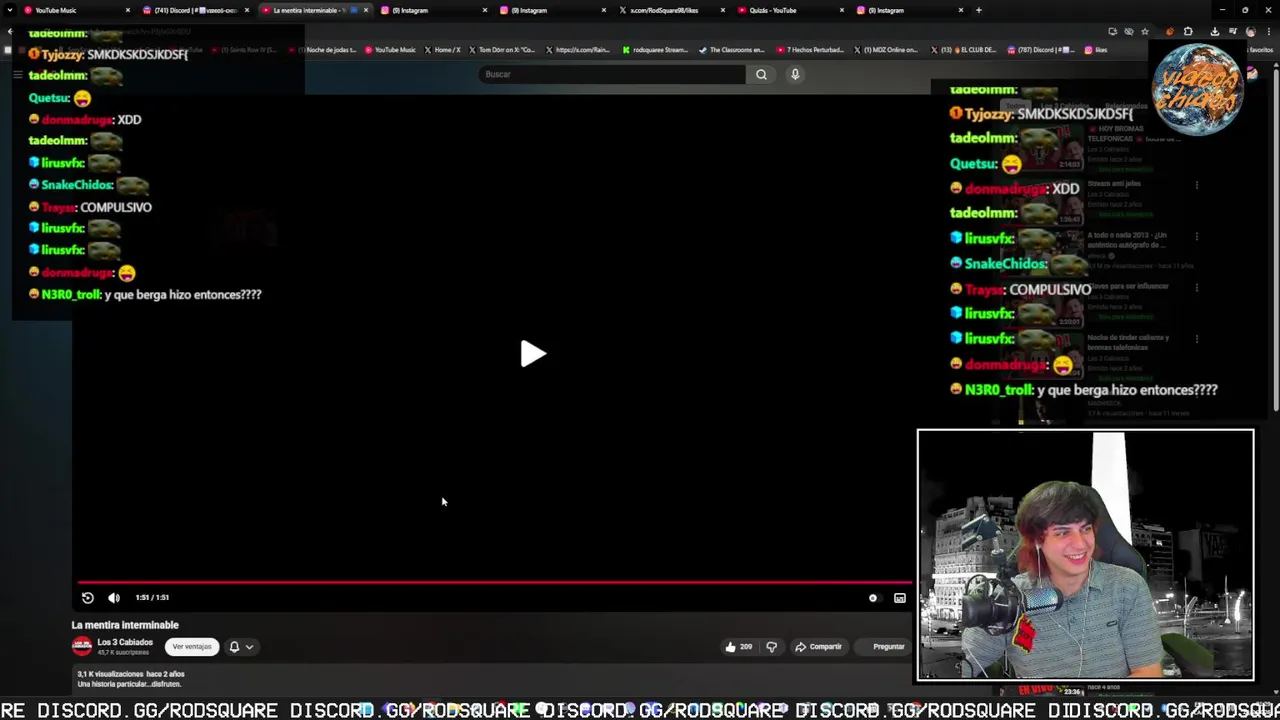Toggle the autoplay switch in player

point(873,598)
